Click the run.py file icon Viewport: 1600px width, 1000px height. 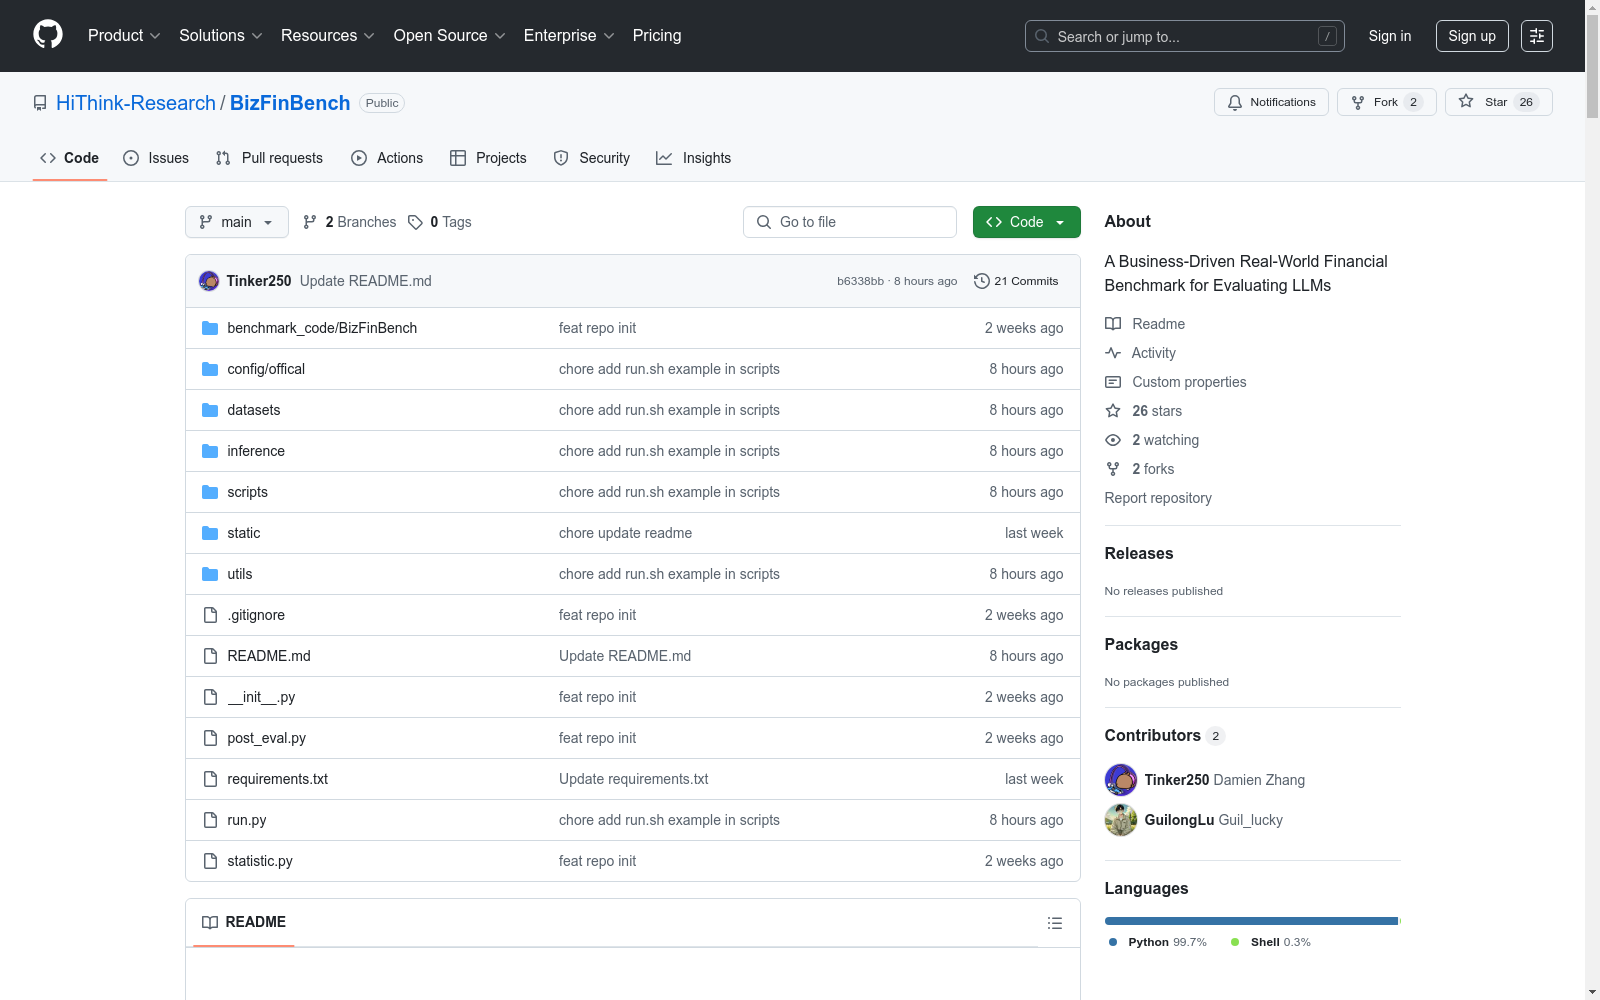point(210,820)
